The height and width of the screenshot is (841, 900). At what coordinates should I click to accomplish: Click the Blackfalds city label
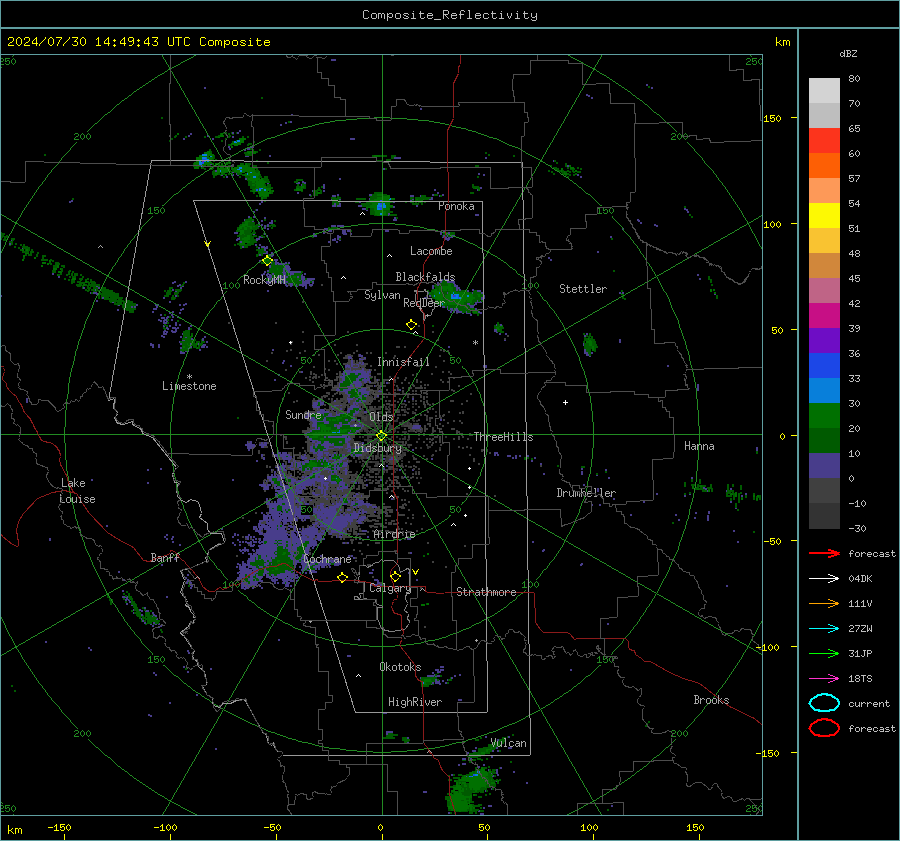pyautogui.click(x=425, y=277)
